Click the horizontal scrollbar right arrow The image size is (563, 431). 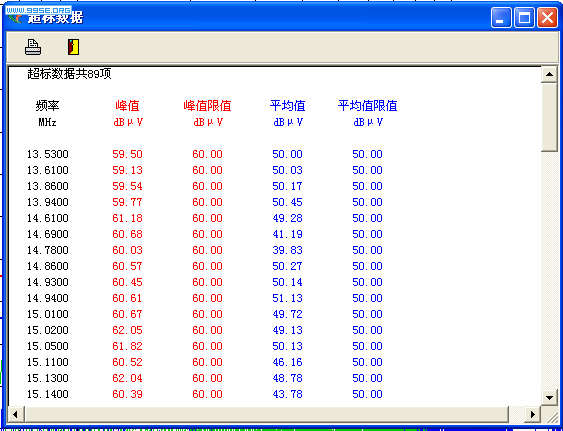[533, 414]
